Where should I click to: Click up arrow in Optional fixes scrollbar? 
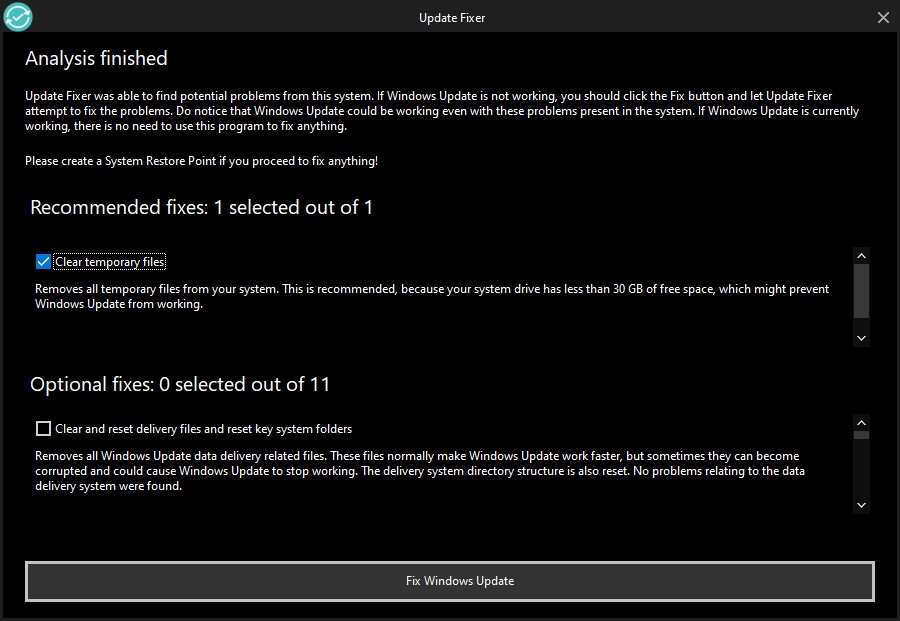[861, 423]
